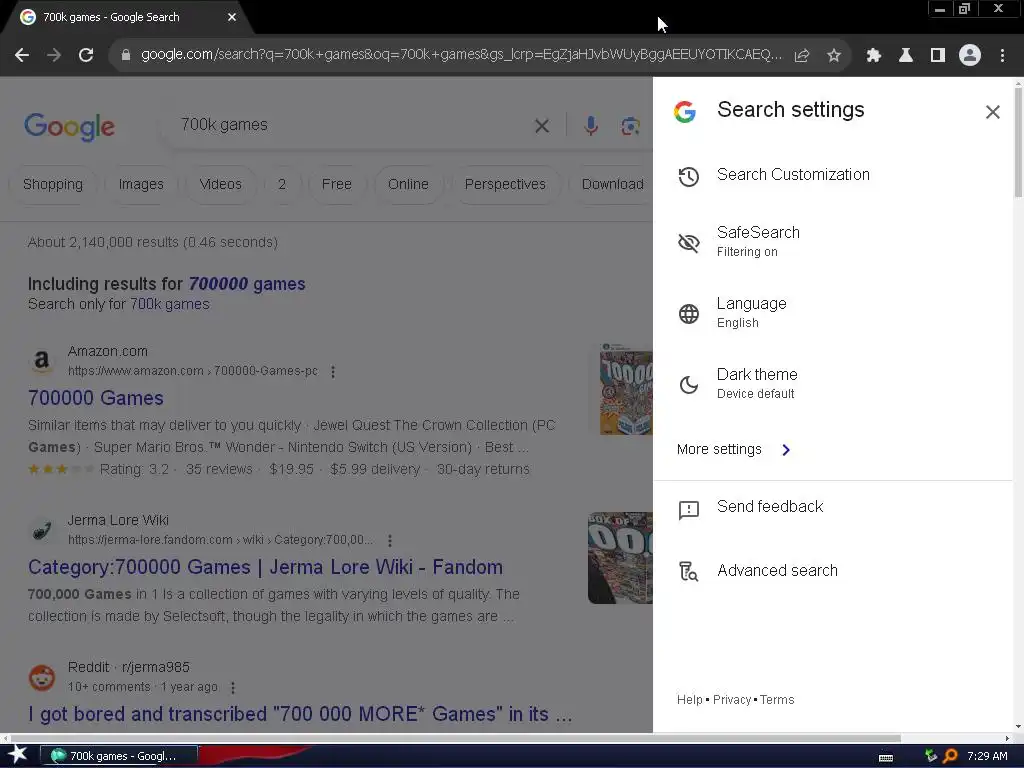Bookmark this page with the star icon
Image resolution: width=1024 pixels, height=768 pixels.
tap(834, 56)
